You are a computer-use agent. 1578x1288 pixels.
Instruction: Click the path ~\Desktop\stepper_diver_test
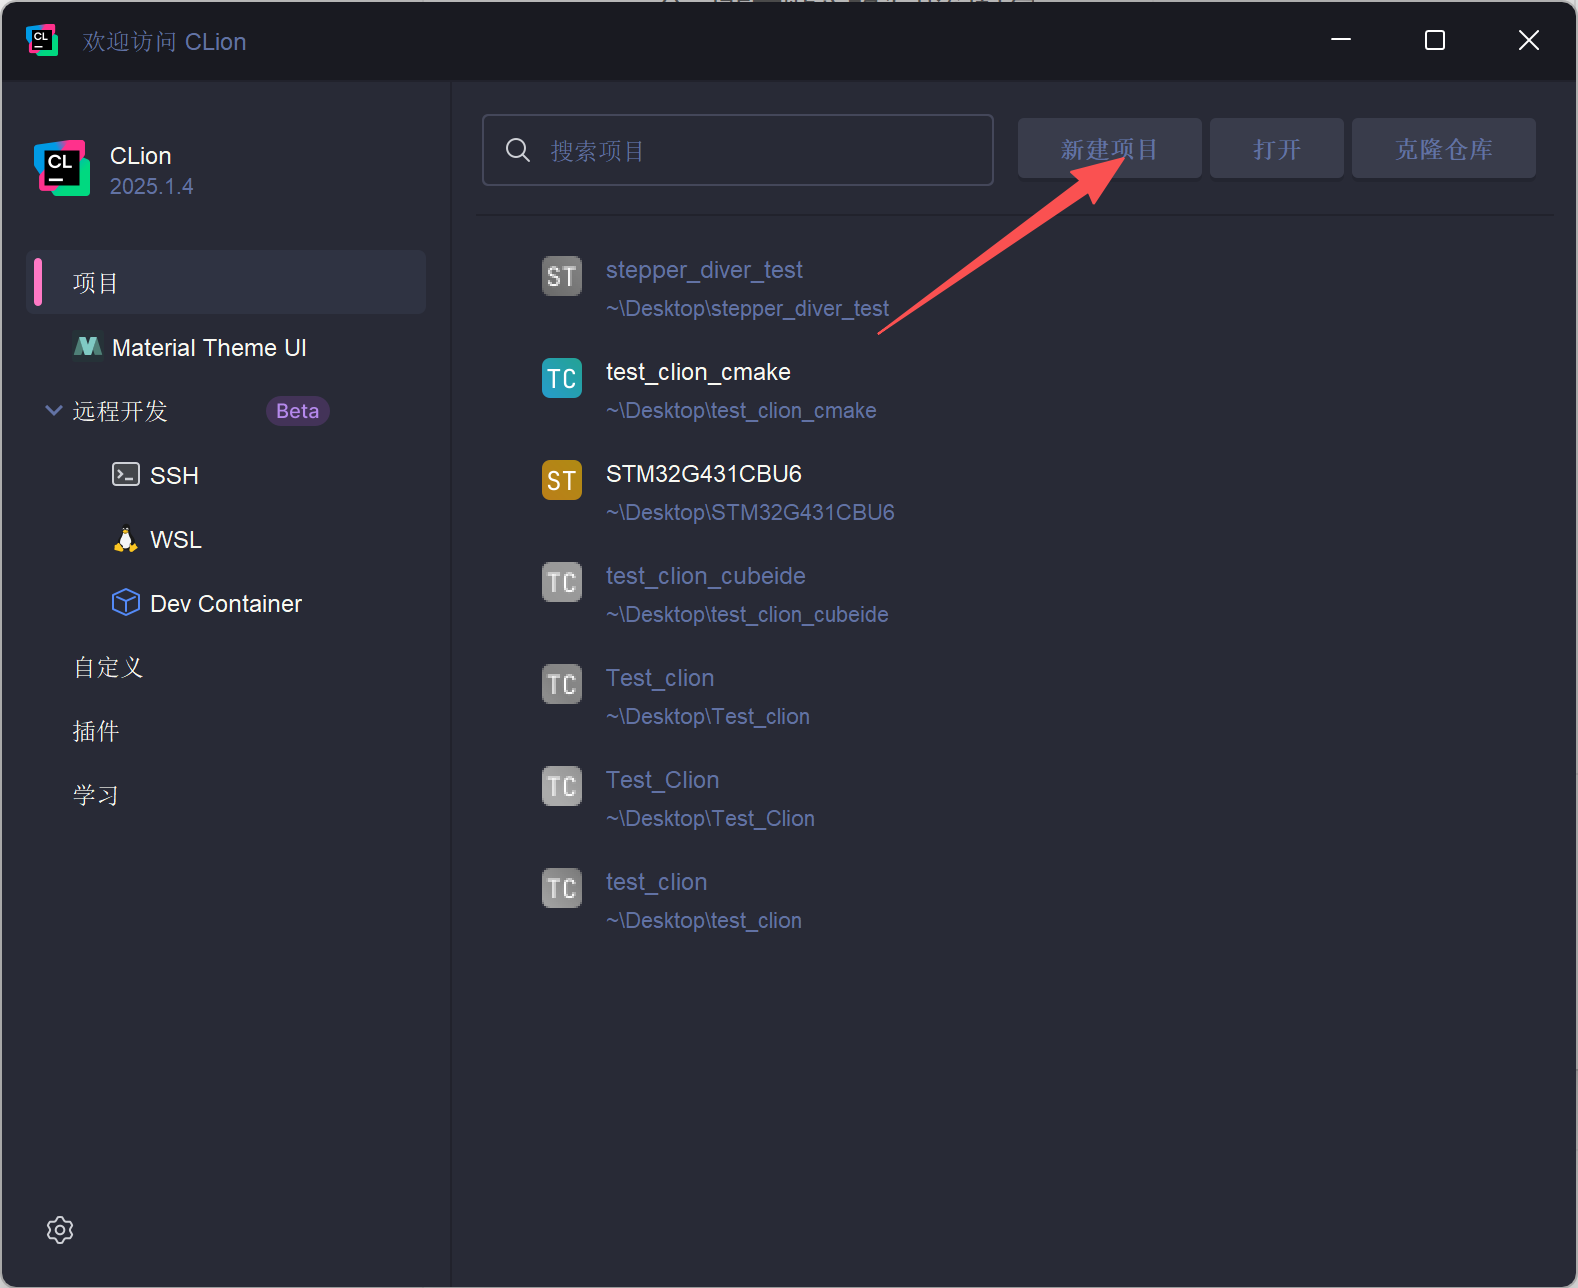[747, 308]
